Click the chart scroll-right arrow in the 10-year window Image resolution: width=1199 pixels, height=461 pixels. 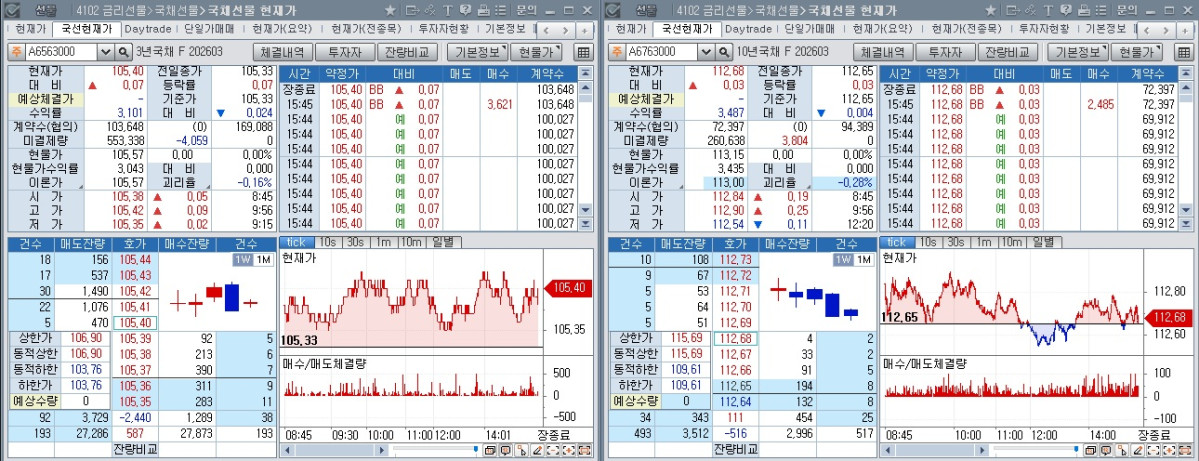point(982,450)
